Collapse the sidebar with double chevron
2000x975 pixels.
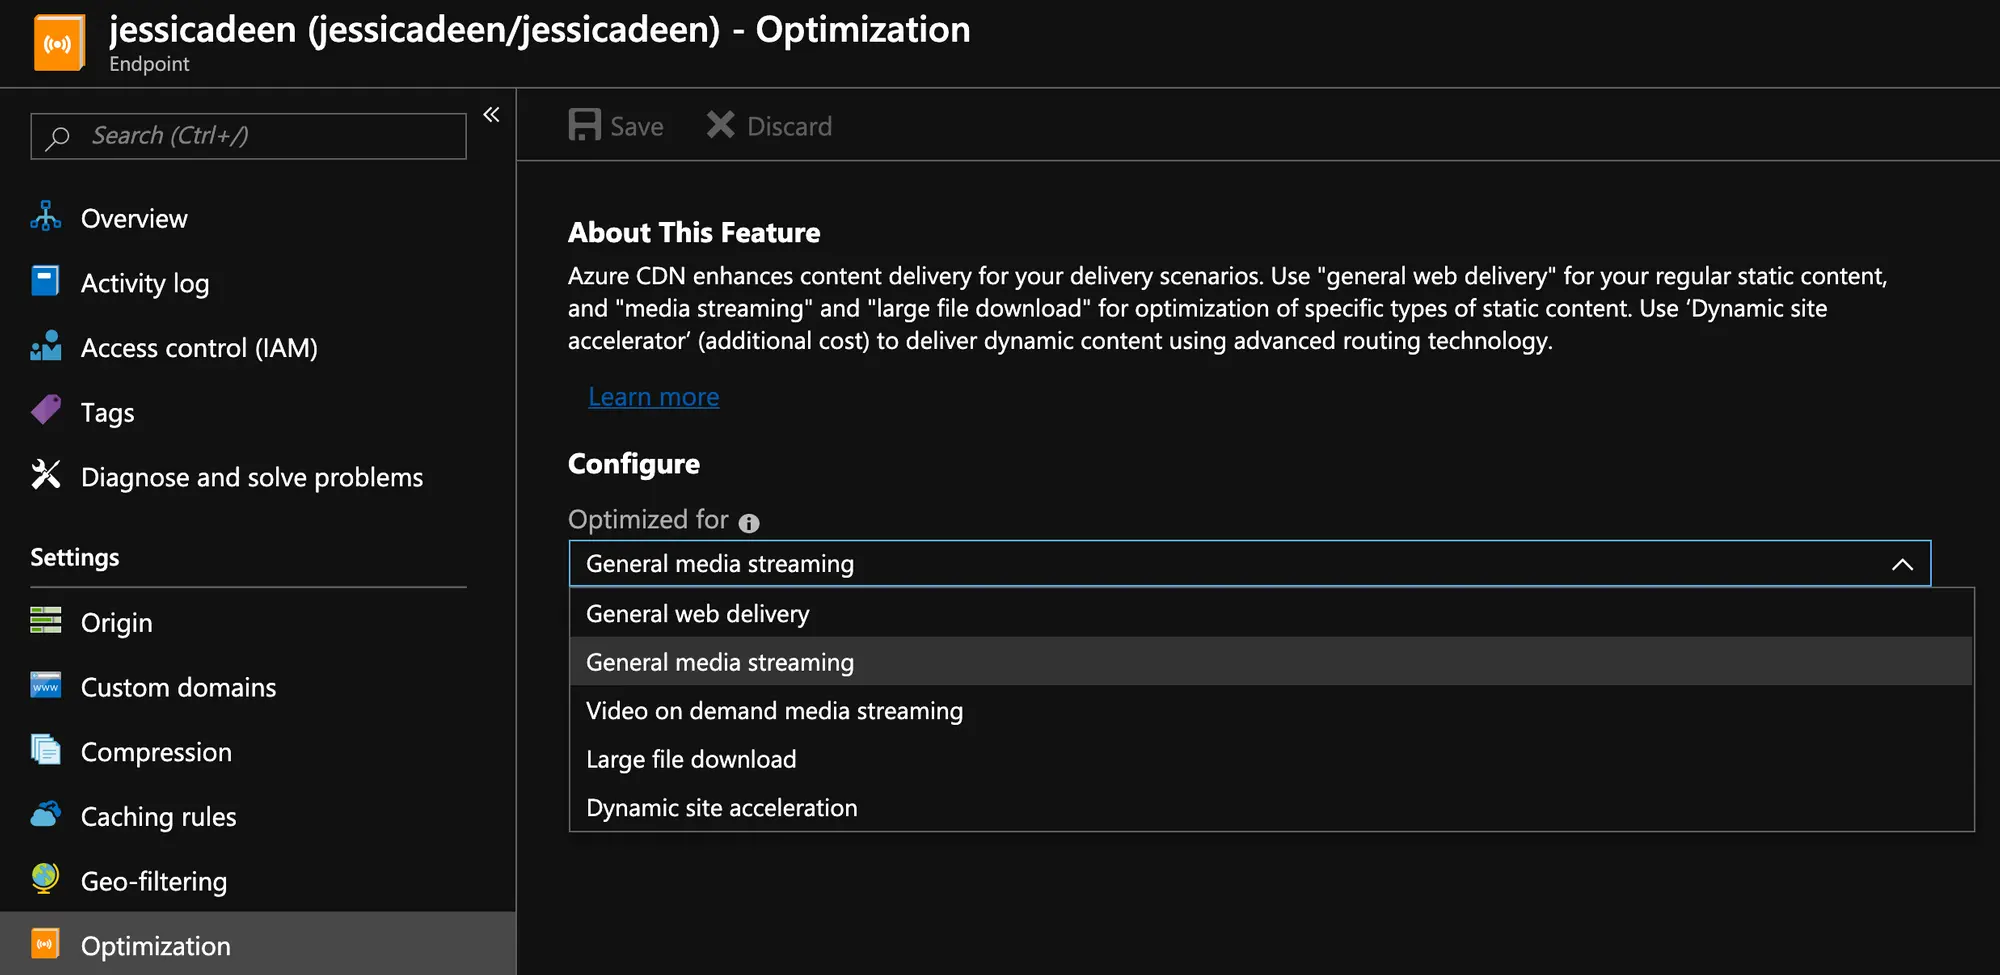(491, 115)
